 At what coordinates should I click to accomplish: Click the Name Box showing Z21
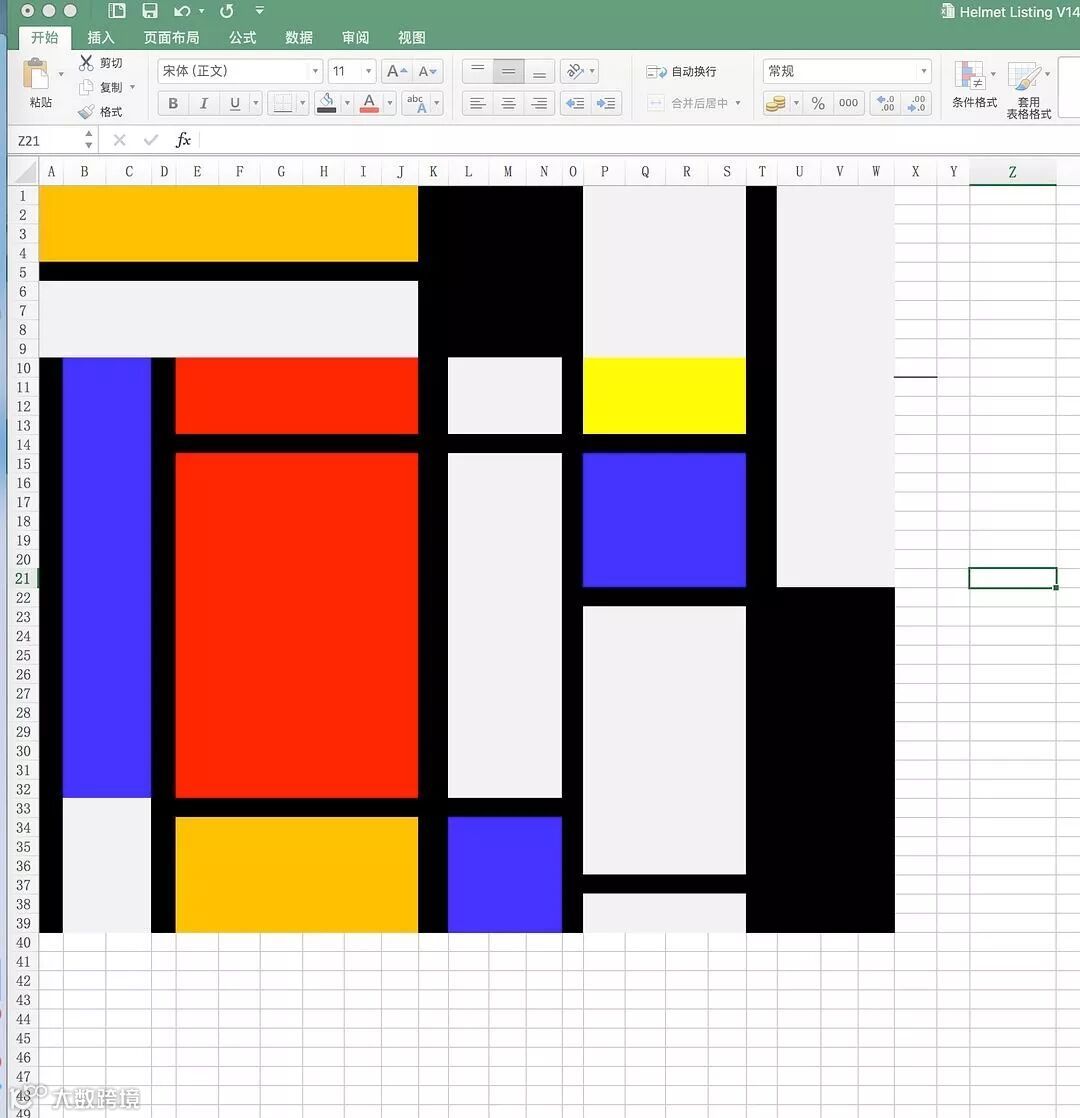click(50, 140)
